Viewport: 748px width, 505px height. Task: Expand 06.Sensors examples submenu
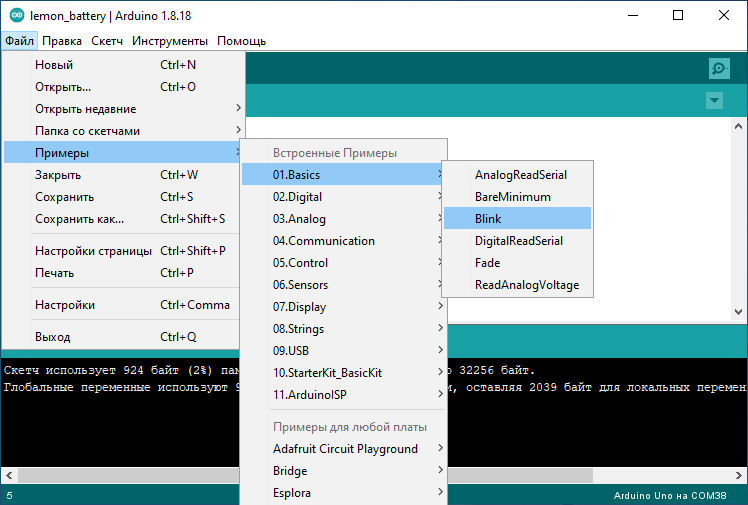click(x=343, y=284)
